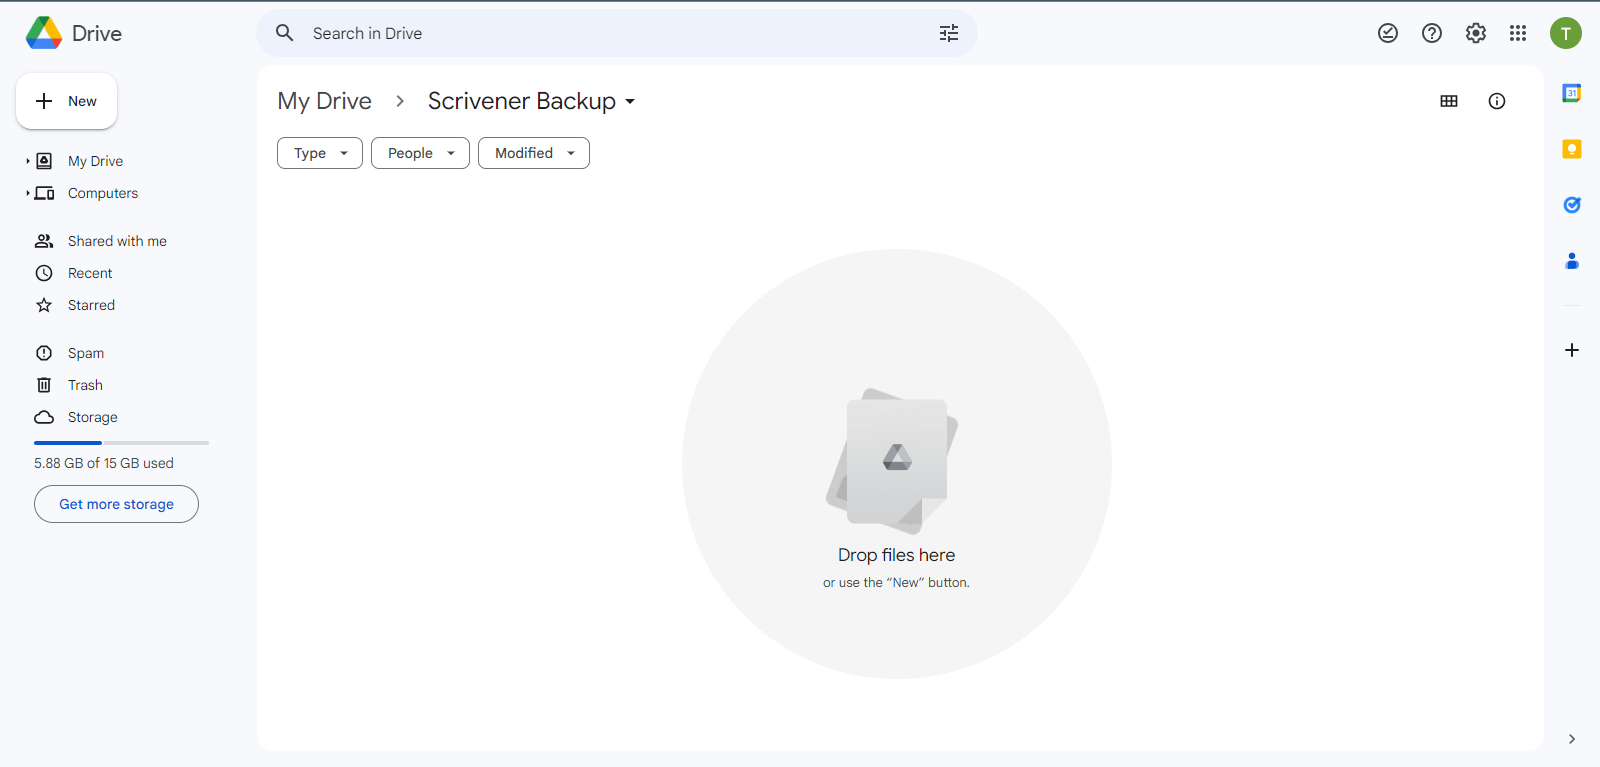Click the Recent clock icon
The width and height of the screenshot is (1600, 767).
pyautogui.click(x=44, y=273)
